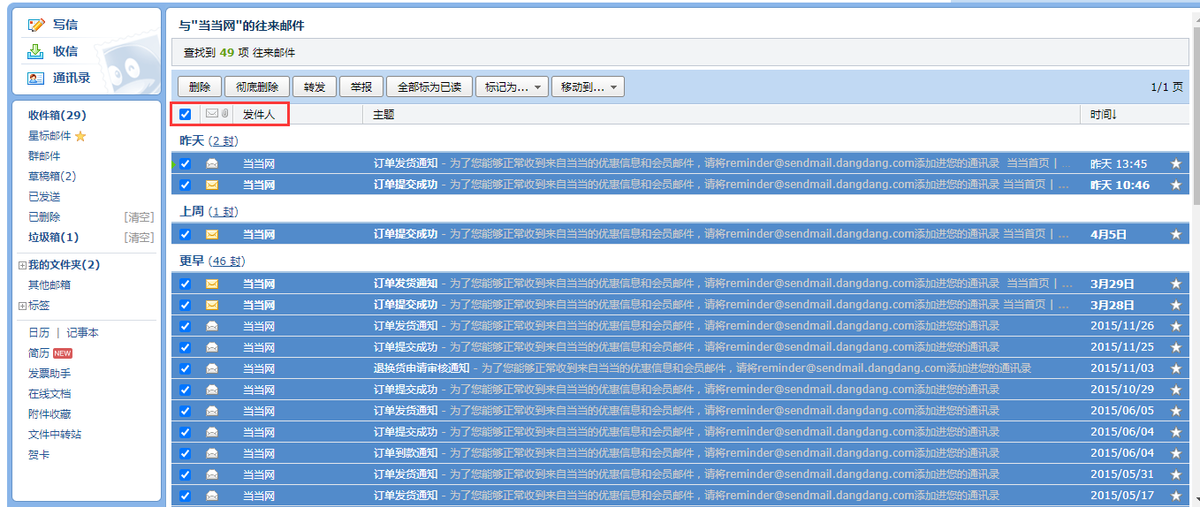The height and width of the screenshot is (507, 1200).
Task: Star the mail dated 2015/10/29
Action: (1176, 389)
